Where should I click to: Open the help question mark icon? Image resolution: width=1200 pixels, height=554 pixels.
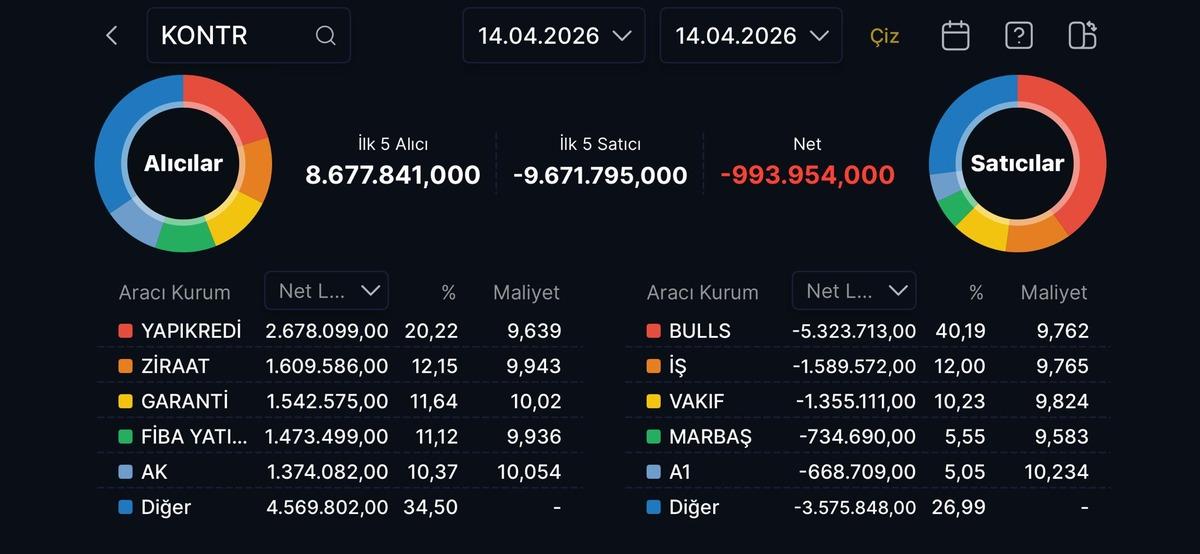pos(1018,36)
